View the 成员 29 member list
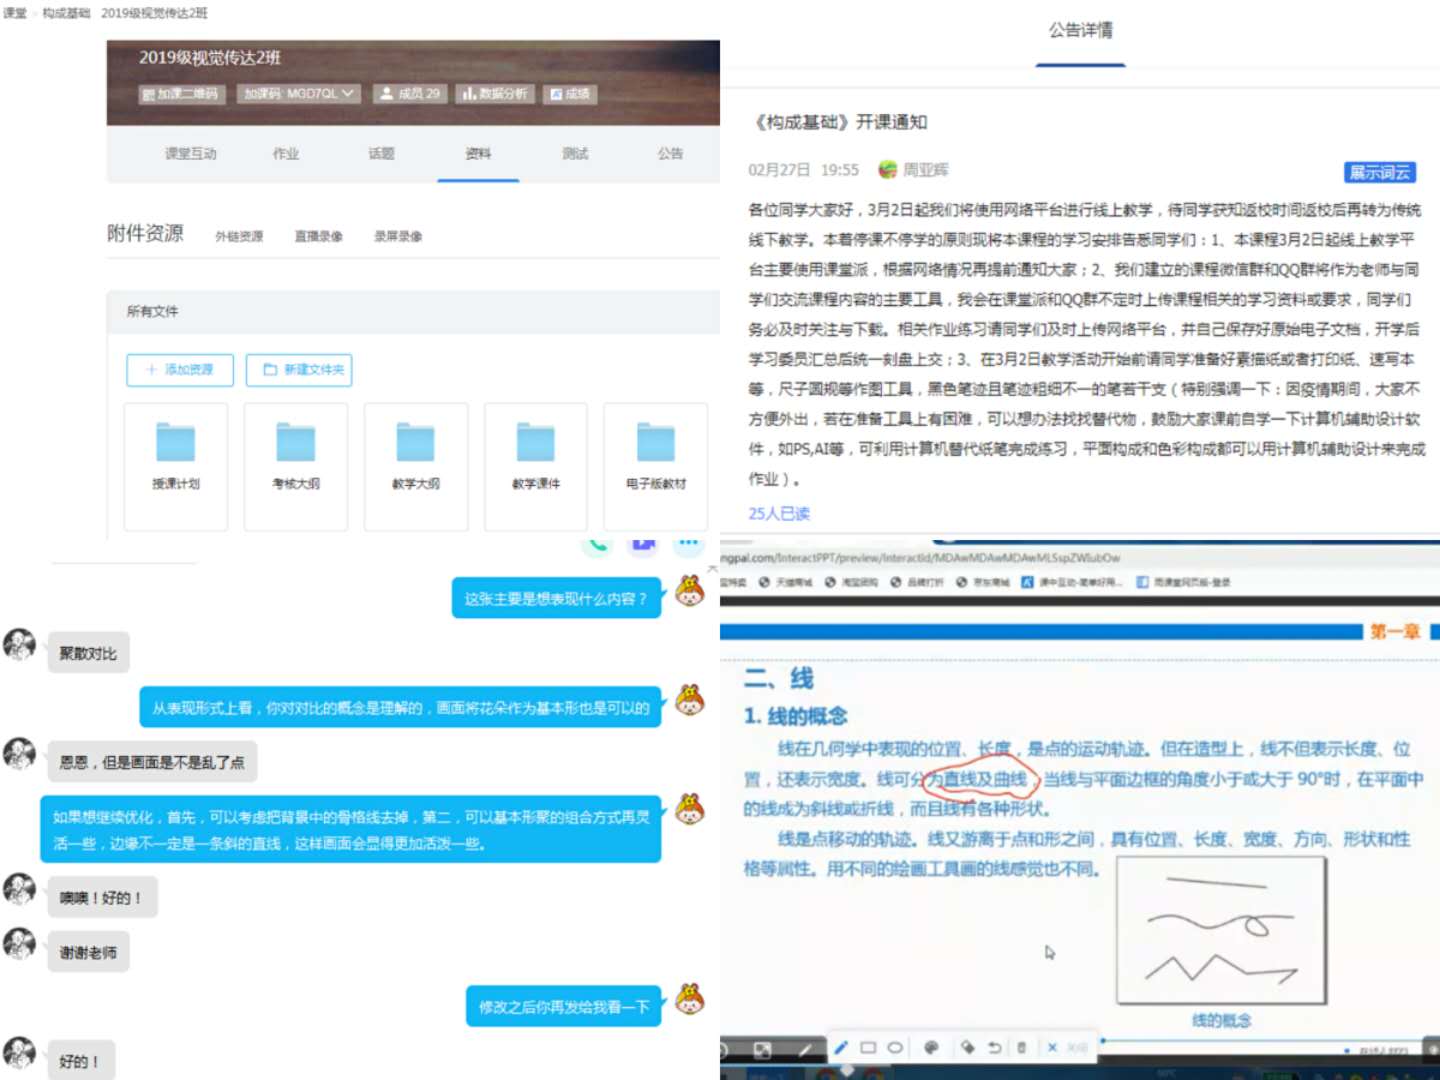The width and height of the screenshot is (1440, 1080). (x=408, y=94)
